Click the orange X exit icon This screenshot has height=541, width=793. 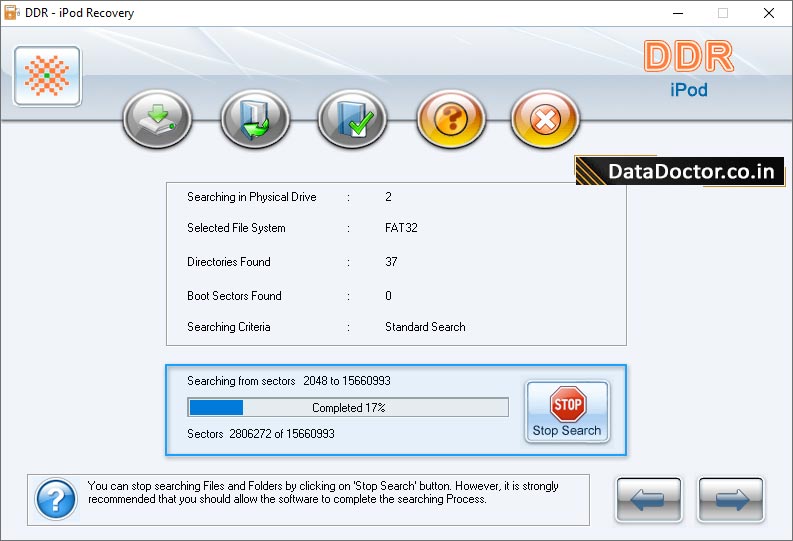pyautogui.click(x=545, y=119)
